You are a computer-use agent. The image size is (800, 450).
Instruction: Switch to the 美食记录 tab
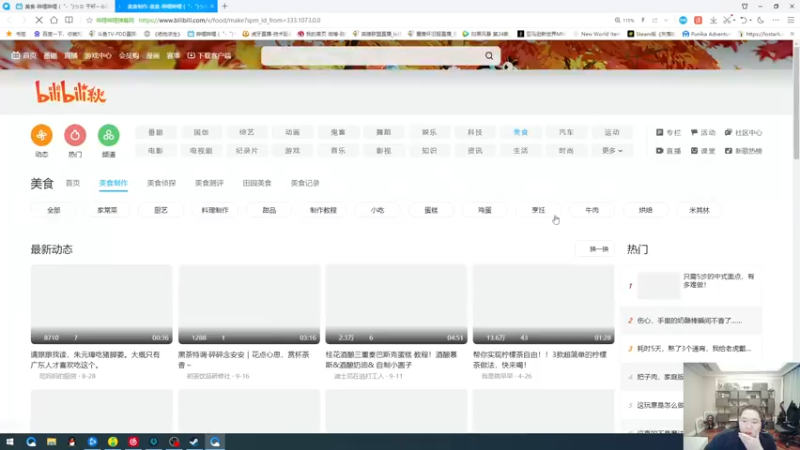(305, 183)
